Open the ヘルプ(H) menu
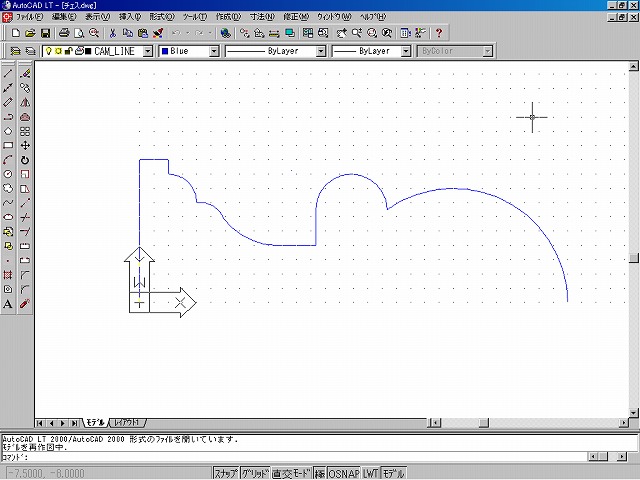 pos(373,17)
